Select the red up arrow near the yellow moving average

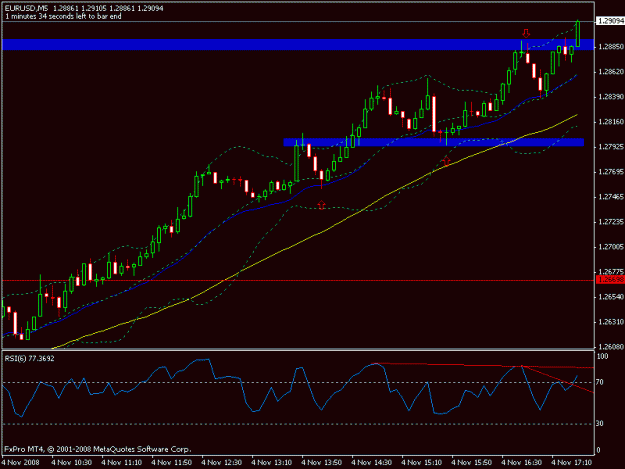(446, 161)
